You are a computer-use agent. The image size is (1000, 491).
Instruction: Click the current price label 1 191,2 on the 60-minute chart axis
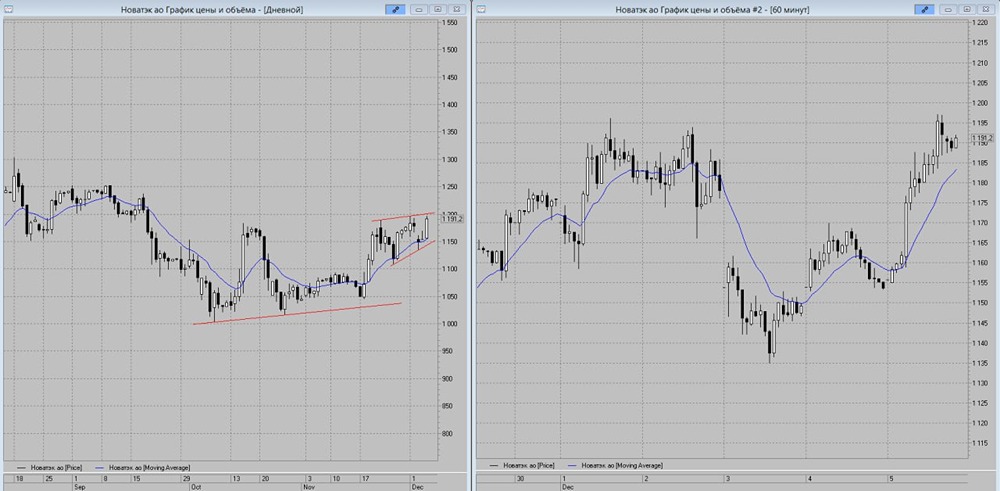click(982, 138)
